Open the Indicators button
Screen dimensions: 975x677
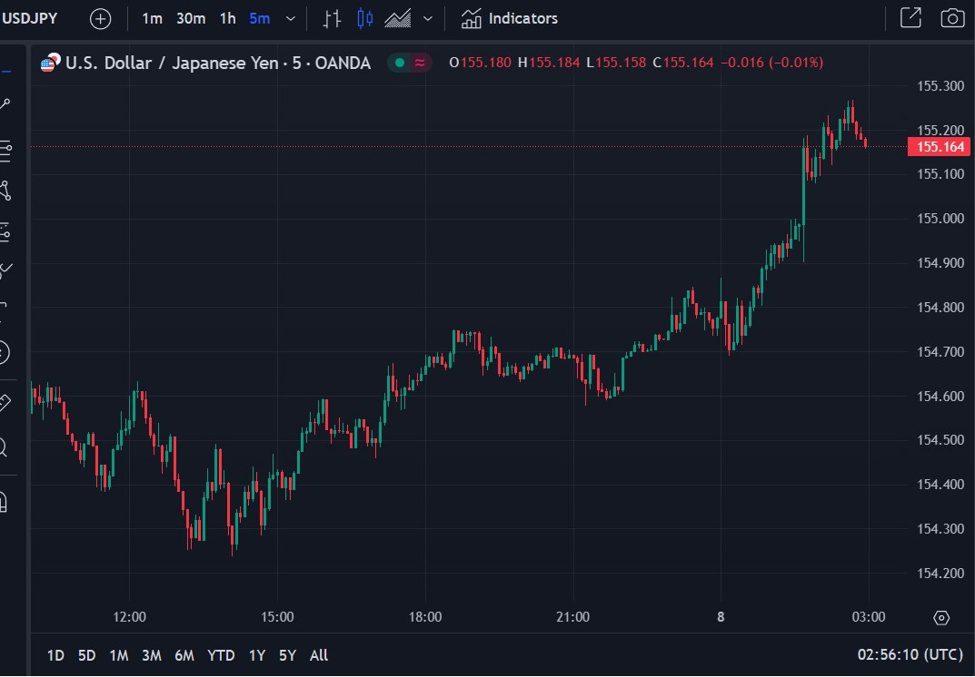[x=510, y=19]
